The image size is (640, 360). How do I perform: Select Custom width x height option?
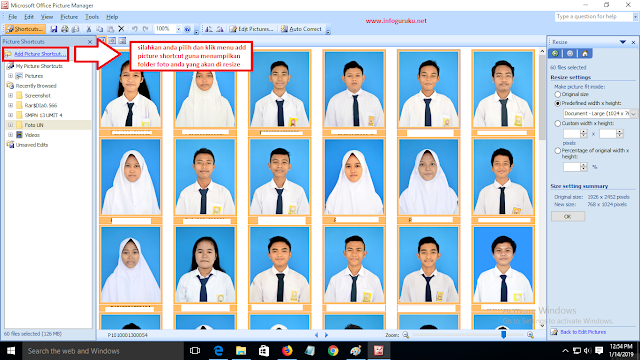tap(558, 123)
